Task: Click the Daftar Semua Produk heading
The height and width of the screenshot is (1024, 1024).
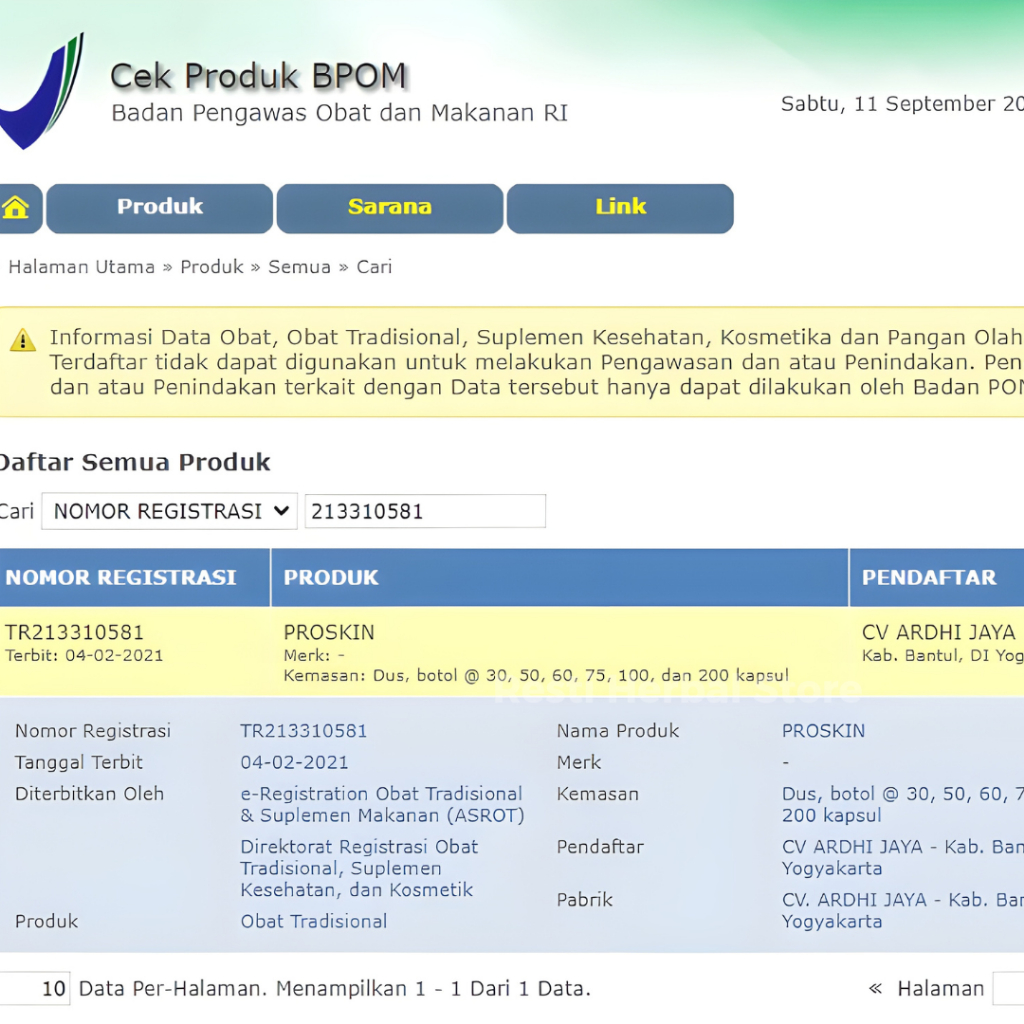Action: point(135,462)
